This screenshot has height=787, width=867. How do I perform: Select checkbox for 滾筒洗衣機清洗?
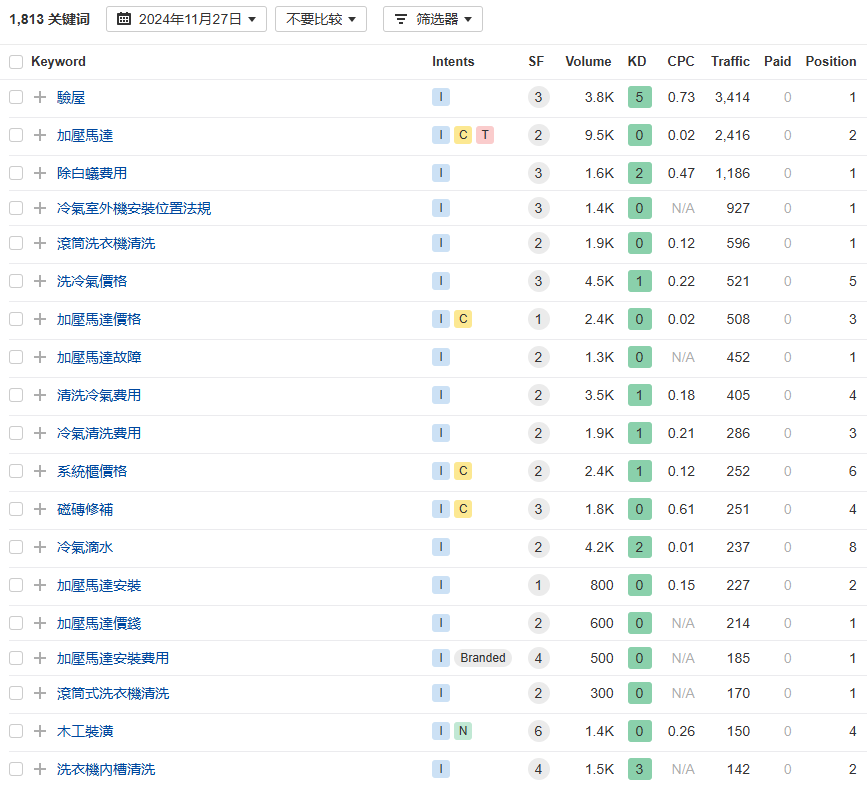(x=16, y=243)
